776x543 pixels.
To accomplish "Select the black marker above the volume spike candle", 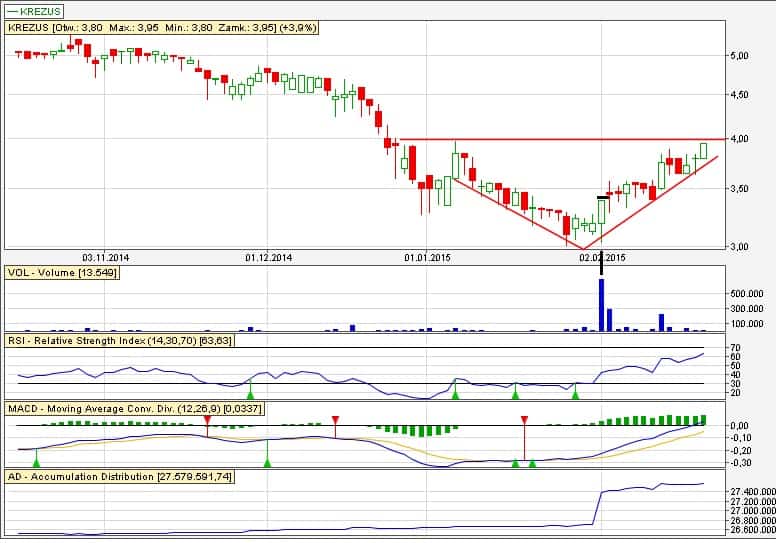I will click(601, 198).
